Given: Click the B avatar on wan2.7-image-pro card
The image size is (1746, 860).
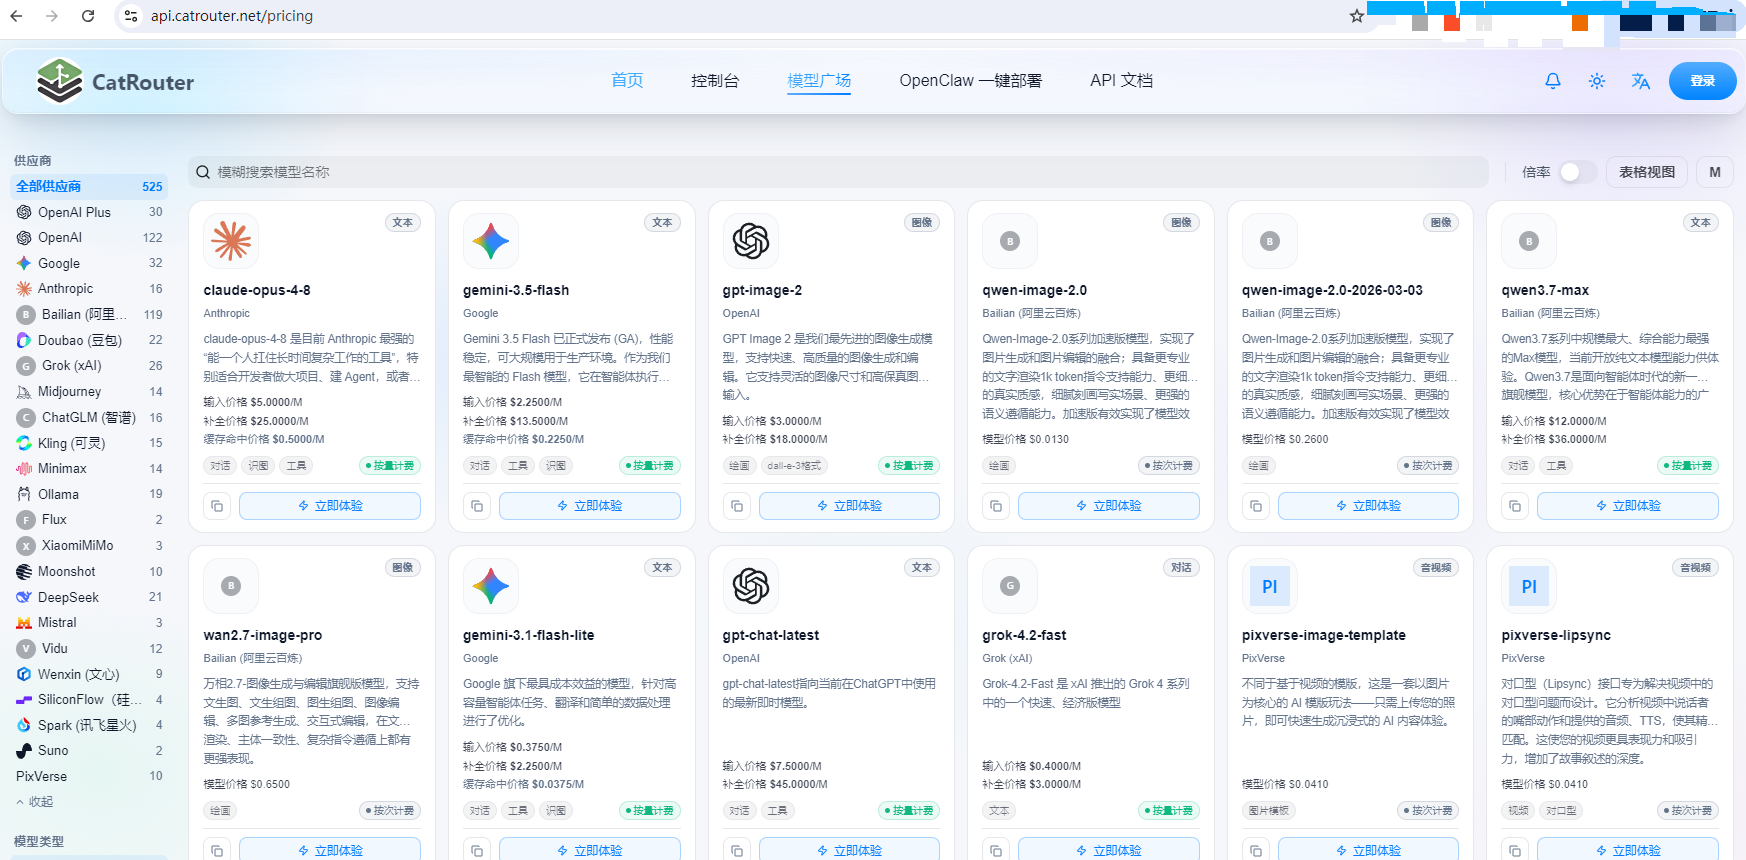Looking at the screenshot, I should click(231, 586).
